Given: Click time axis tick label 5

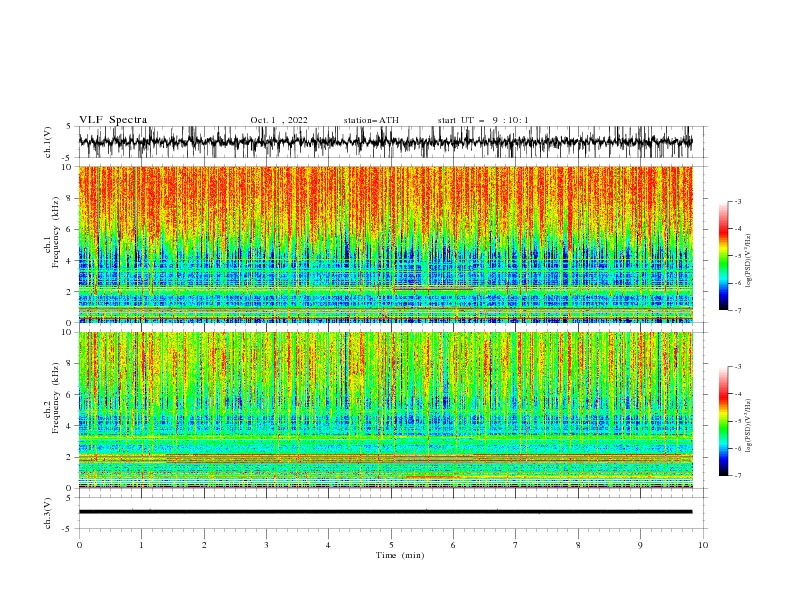Looking at the screenshot, I should tap(391, 545).
